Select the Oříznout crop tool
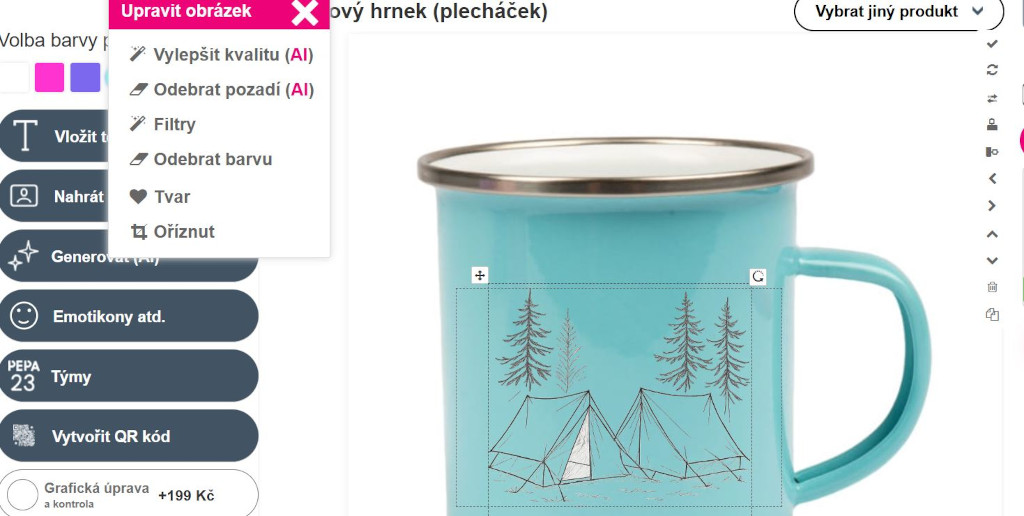Viewport: 1024px width, 516px height. [173, 232]
